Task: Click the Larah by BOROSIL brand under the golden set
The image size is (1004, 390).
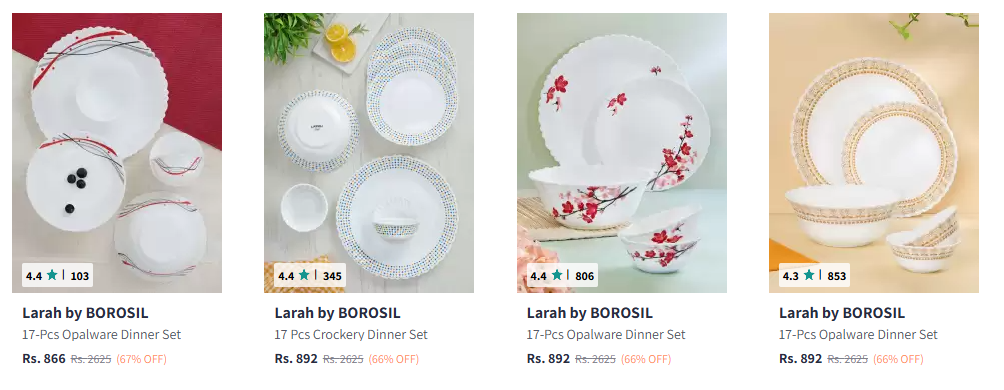Action: (842, 313)
